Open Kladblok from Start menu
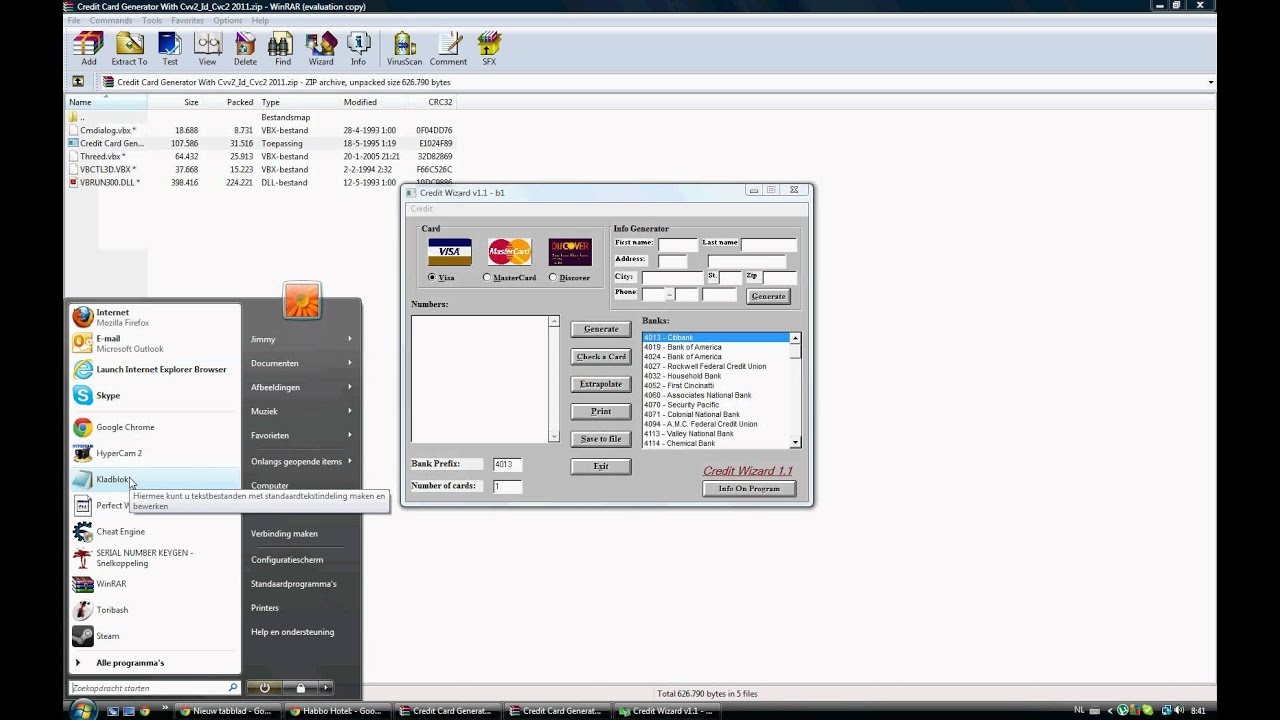This screenshot has height=720, width=1280. point(155,479)
